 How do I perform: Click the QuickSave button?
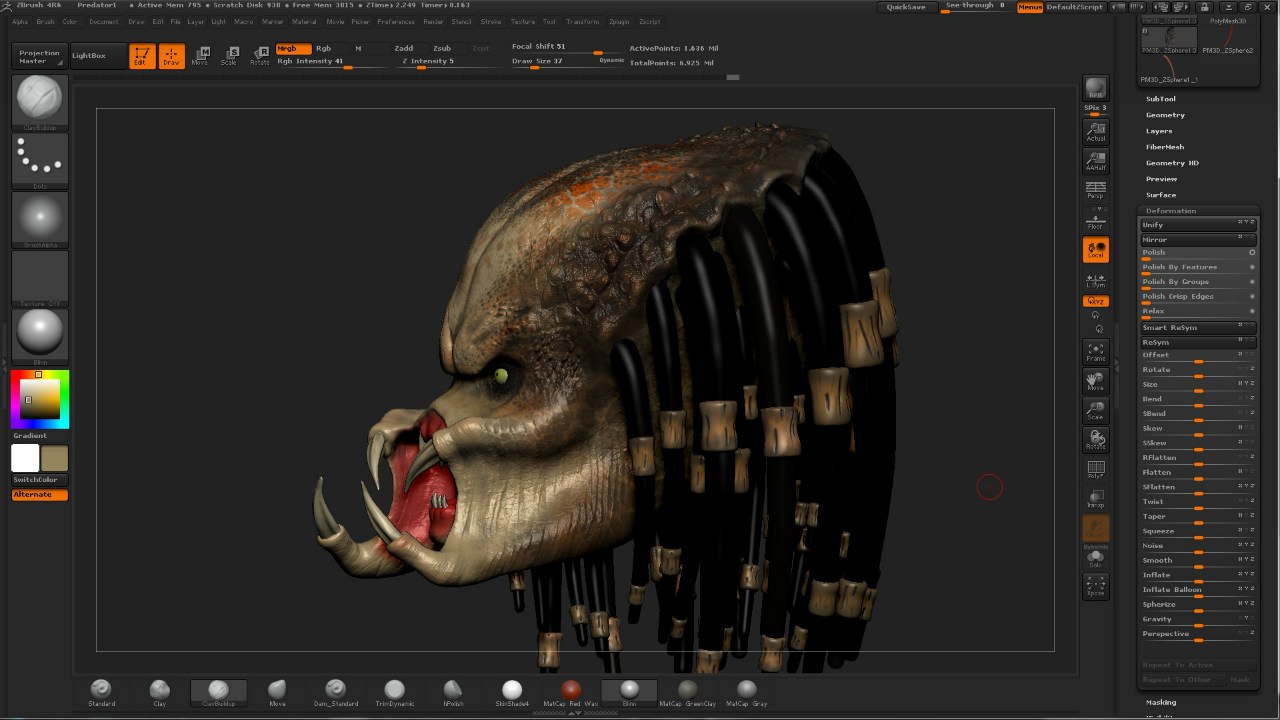[906, 7]
